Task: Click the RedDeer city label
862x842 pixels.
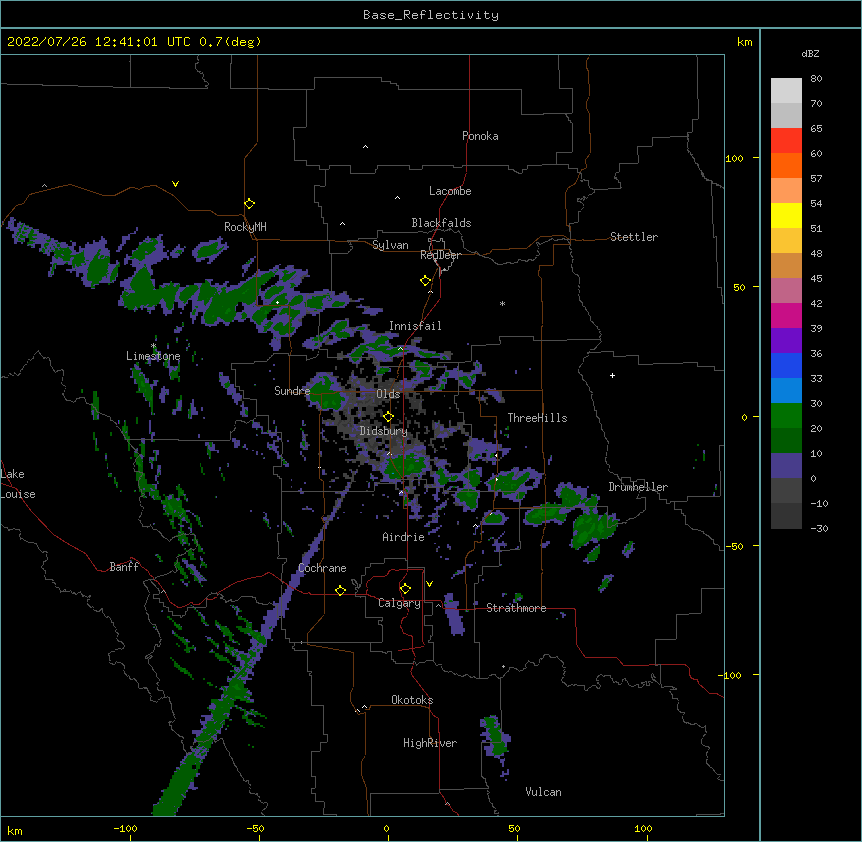Action: 440,255
